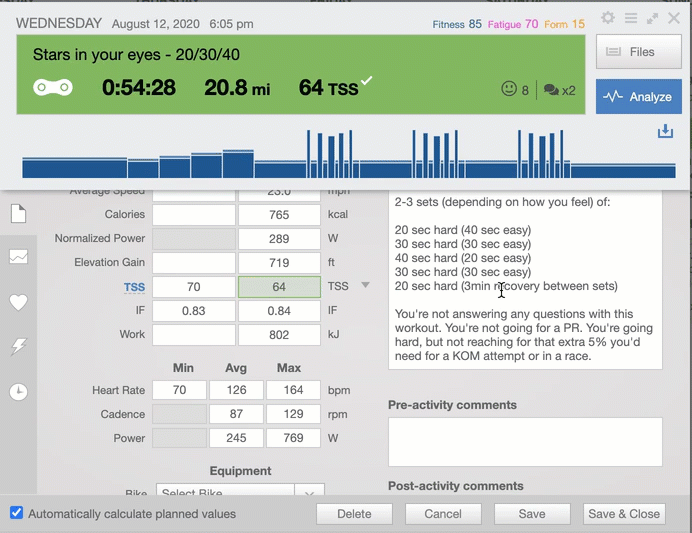Image resolution: width=692 pixels, height=533 pixels.
Task: Click the planned TSS field showing 70
Action: pyautogui.click(x=194, y=287)
